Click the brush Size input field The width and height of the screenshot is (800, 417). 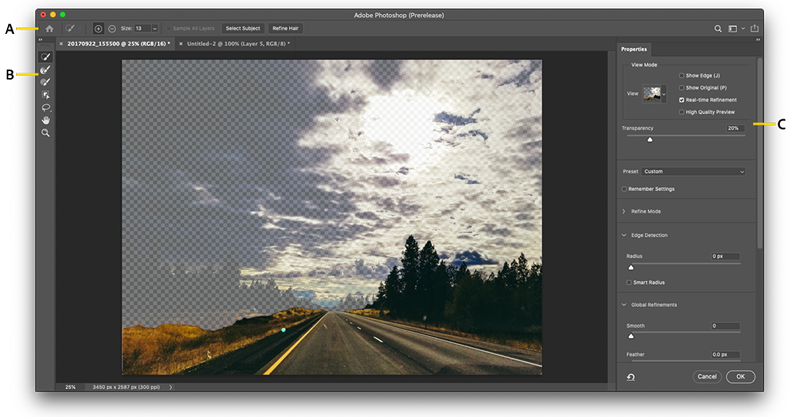pyautogui.click(x=142, y=29)
